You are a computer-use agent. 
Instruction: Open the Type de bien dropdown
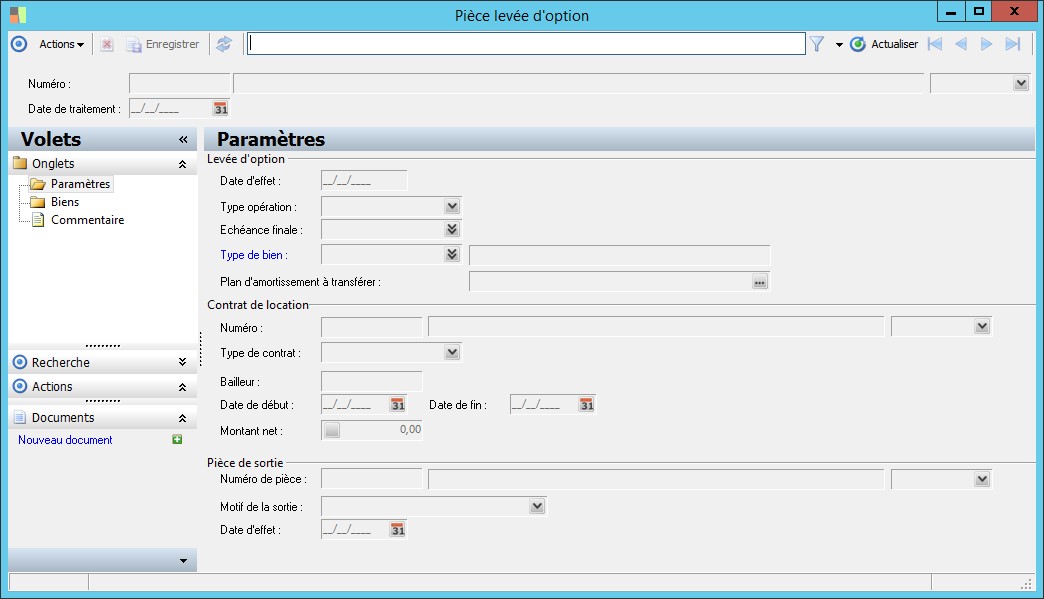click(x=452, y=254)
